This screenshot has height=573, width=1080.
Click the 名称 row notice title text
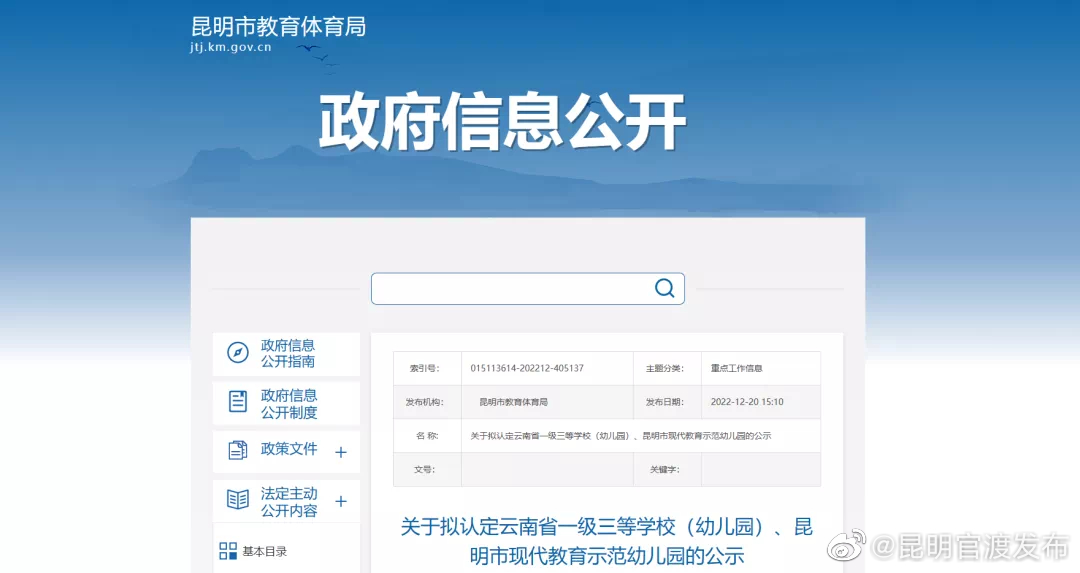[x=621, y=436]
